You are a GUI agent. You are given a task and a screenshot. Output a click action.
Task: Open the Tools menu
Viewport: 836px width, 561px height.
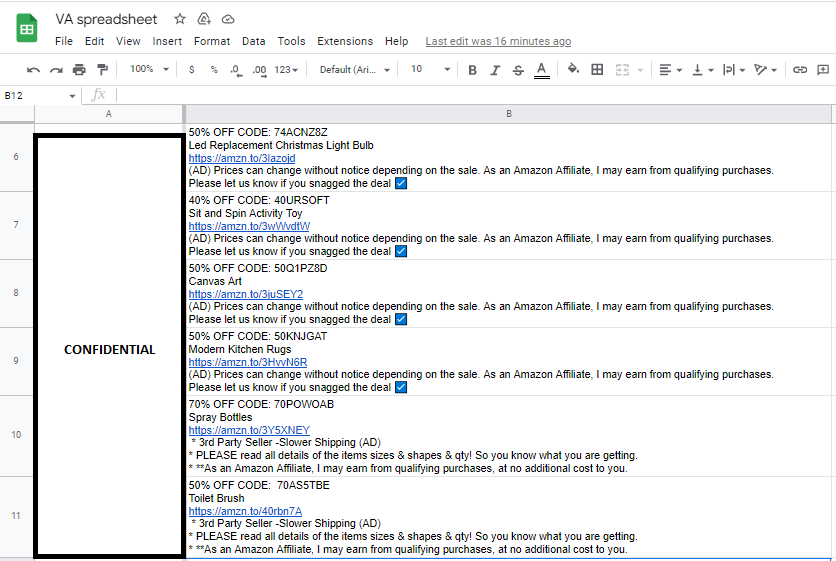point(291,41)
